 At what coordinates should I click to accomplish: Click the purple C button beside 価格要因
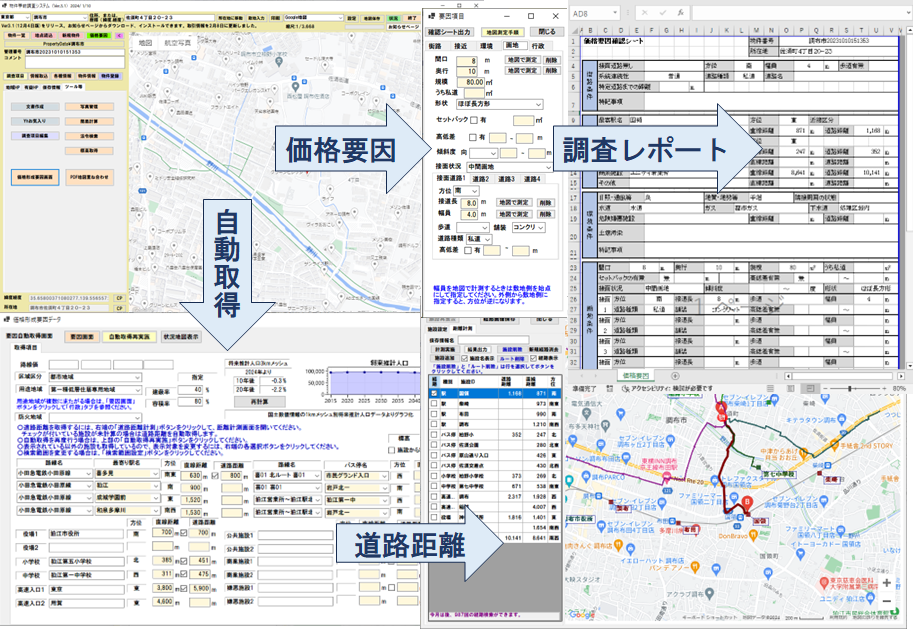[x=118, y=35]
